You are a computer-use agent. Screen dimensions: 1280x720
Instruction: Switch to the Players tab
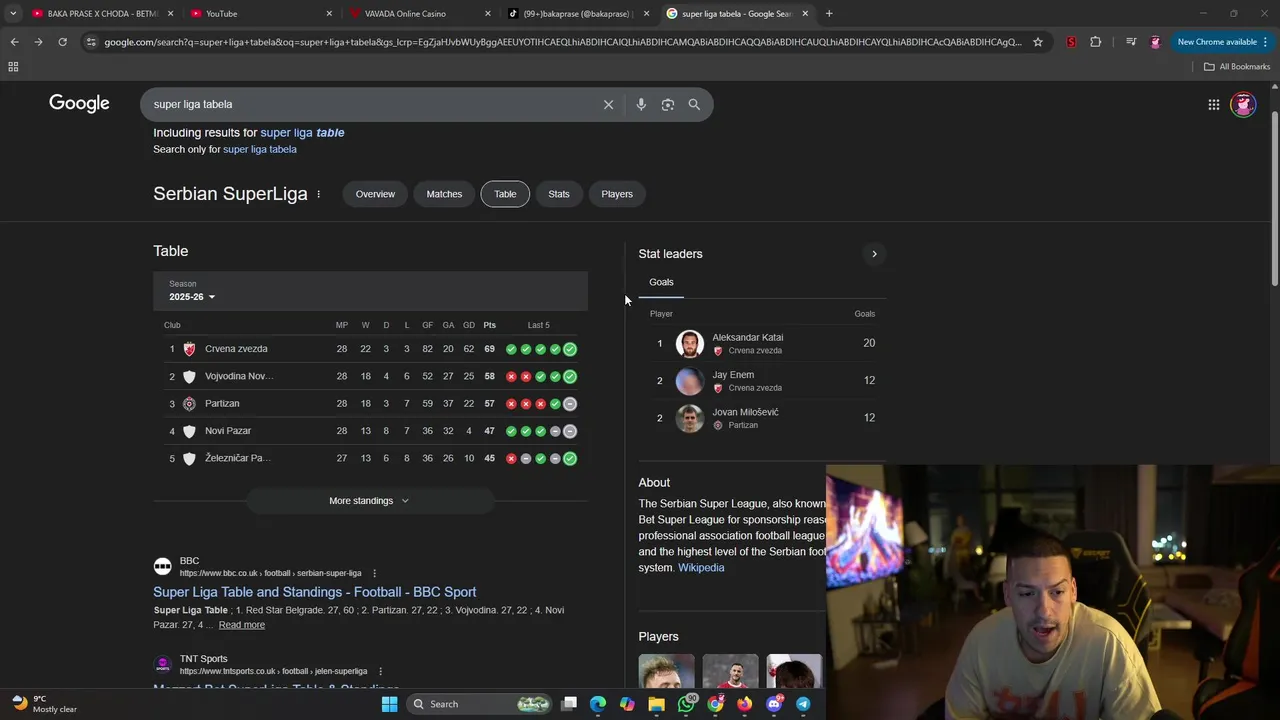tap(617, 194)
